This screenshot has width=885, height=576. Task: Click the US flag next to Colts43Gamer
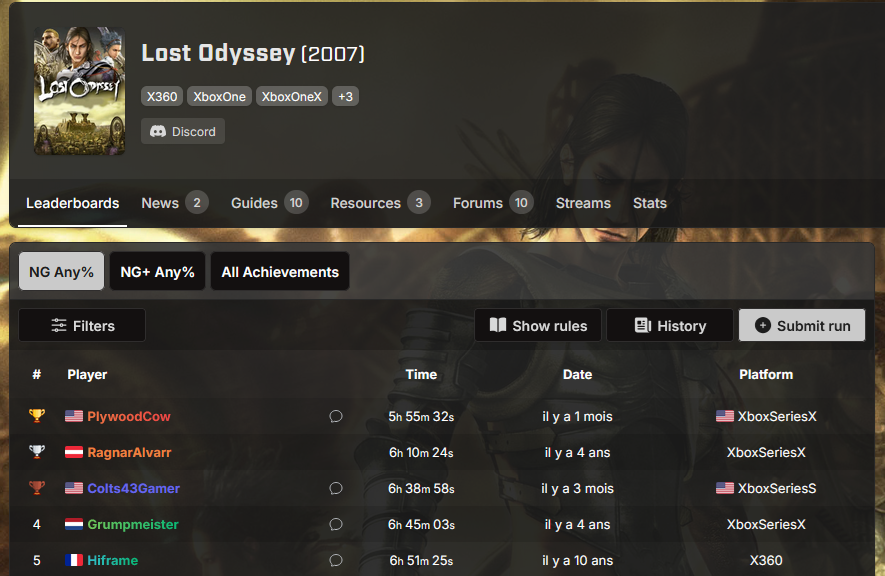pos(74,489)
